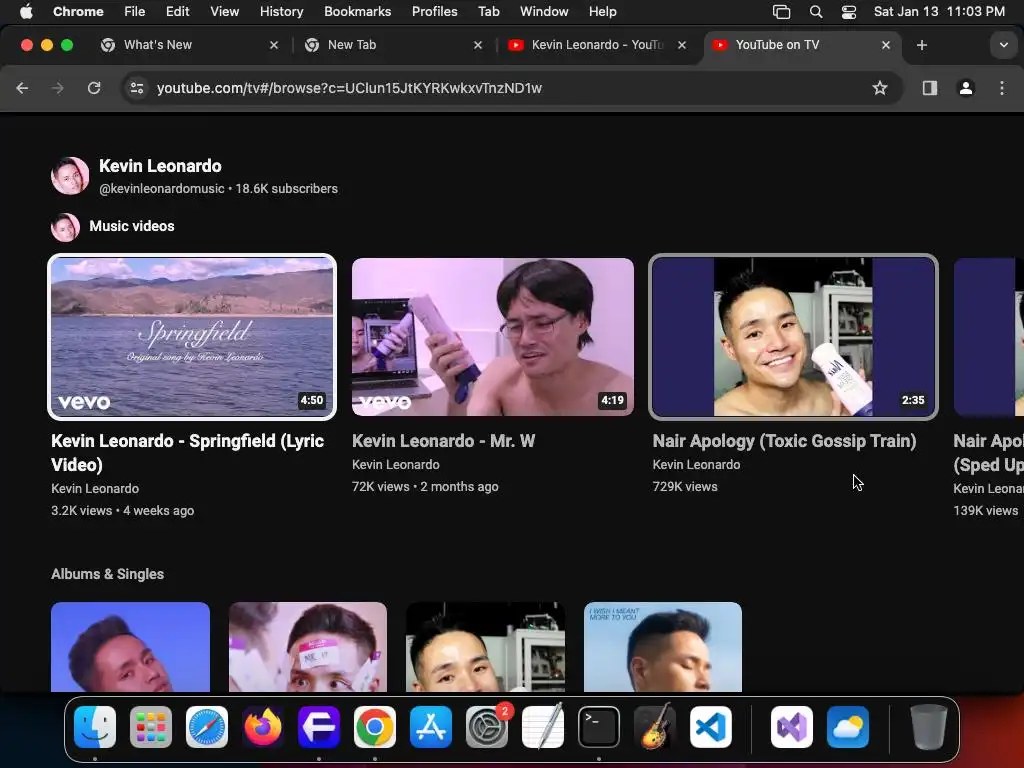The image size is (1024, 768).
Task: Close the YouTube on TV tab
Action: coord(886,45)
